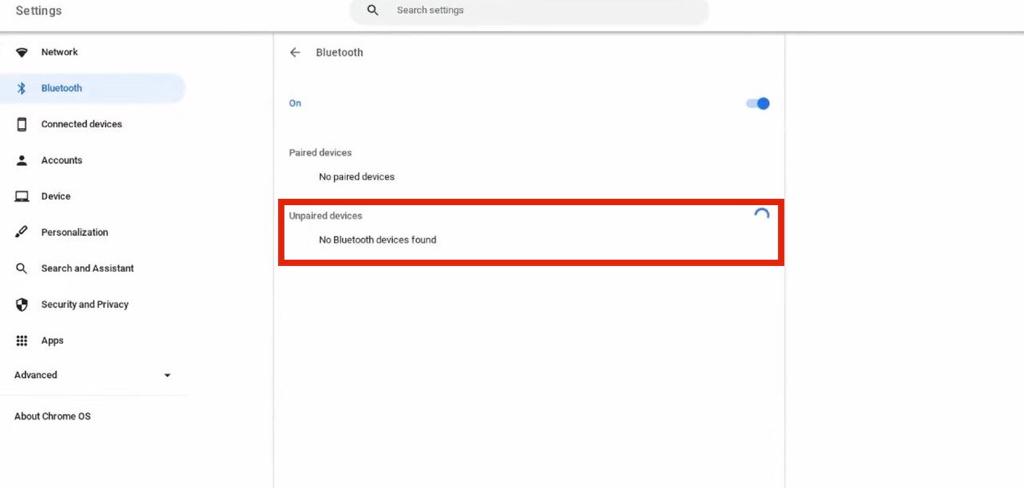This screenshot has width=1024, height=488.
Task: Open the Apps settings section
Action: [52, 340]
